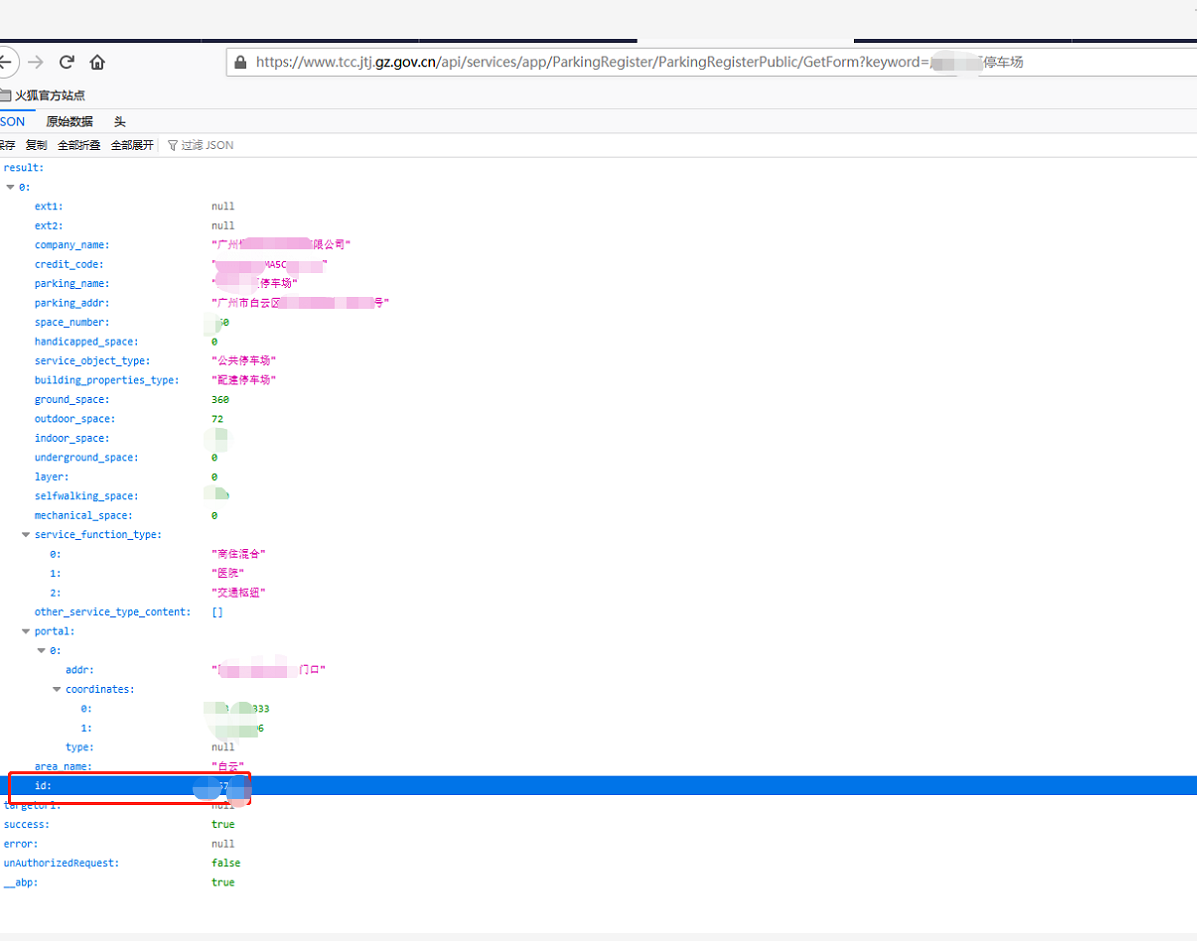Click the padlock site security icon
Viewport: 1197px width, 941px height.
point(240,62)
